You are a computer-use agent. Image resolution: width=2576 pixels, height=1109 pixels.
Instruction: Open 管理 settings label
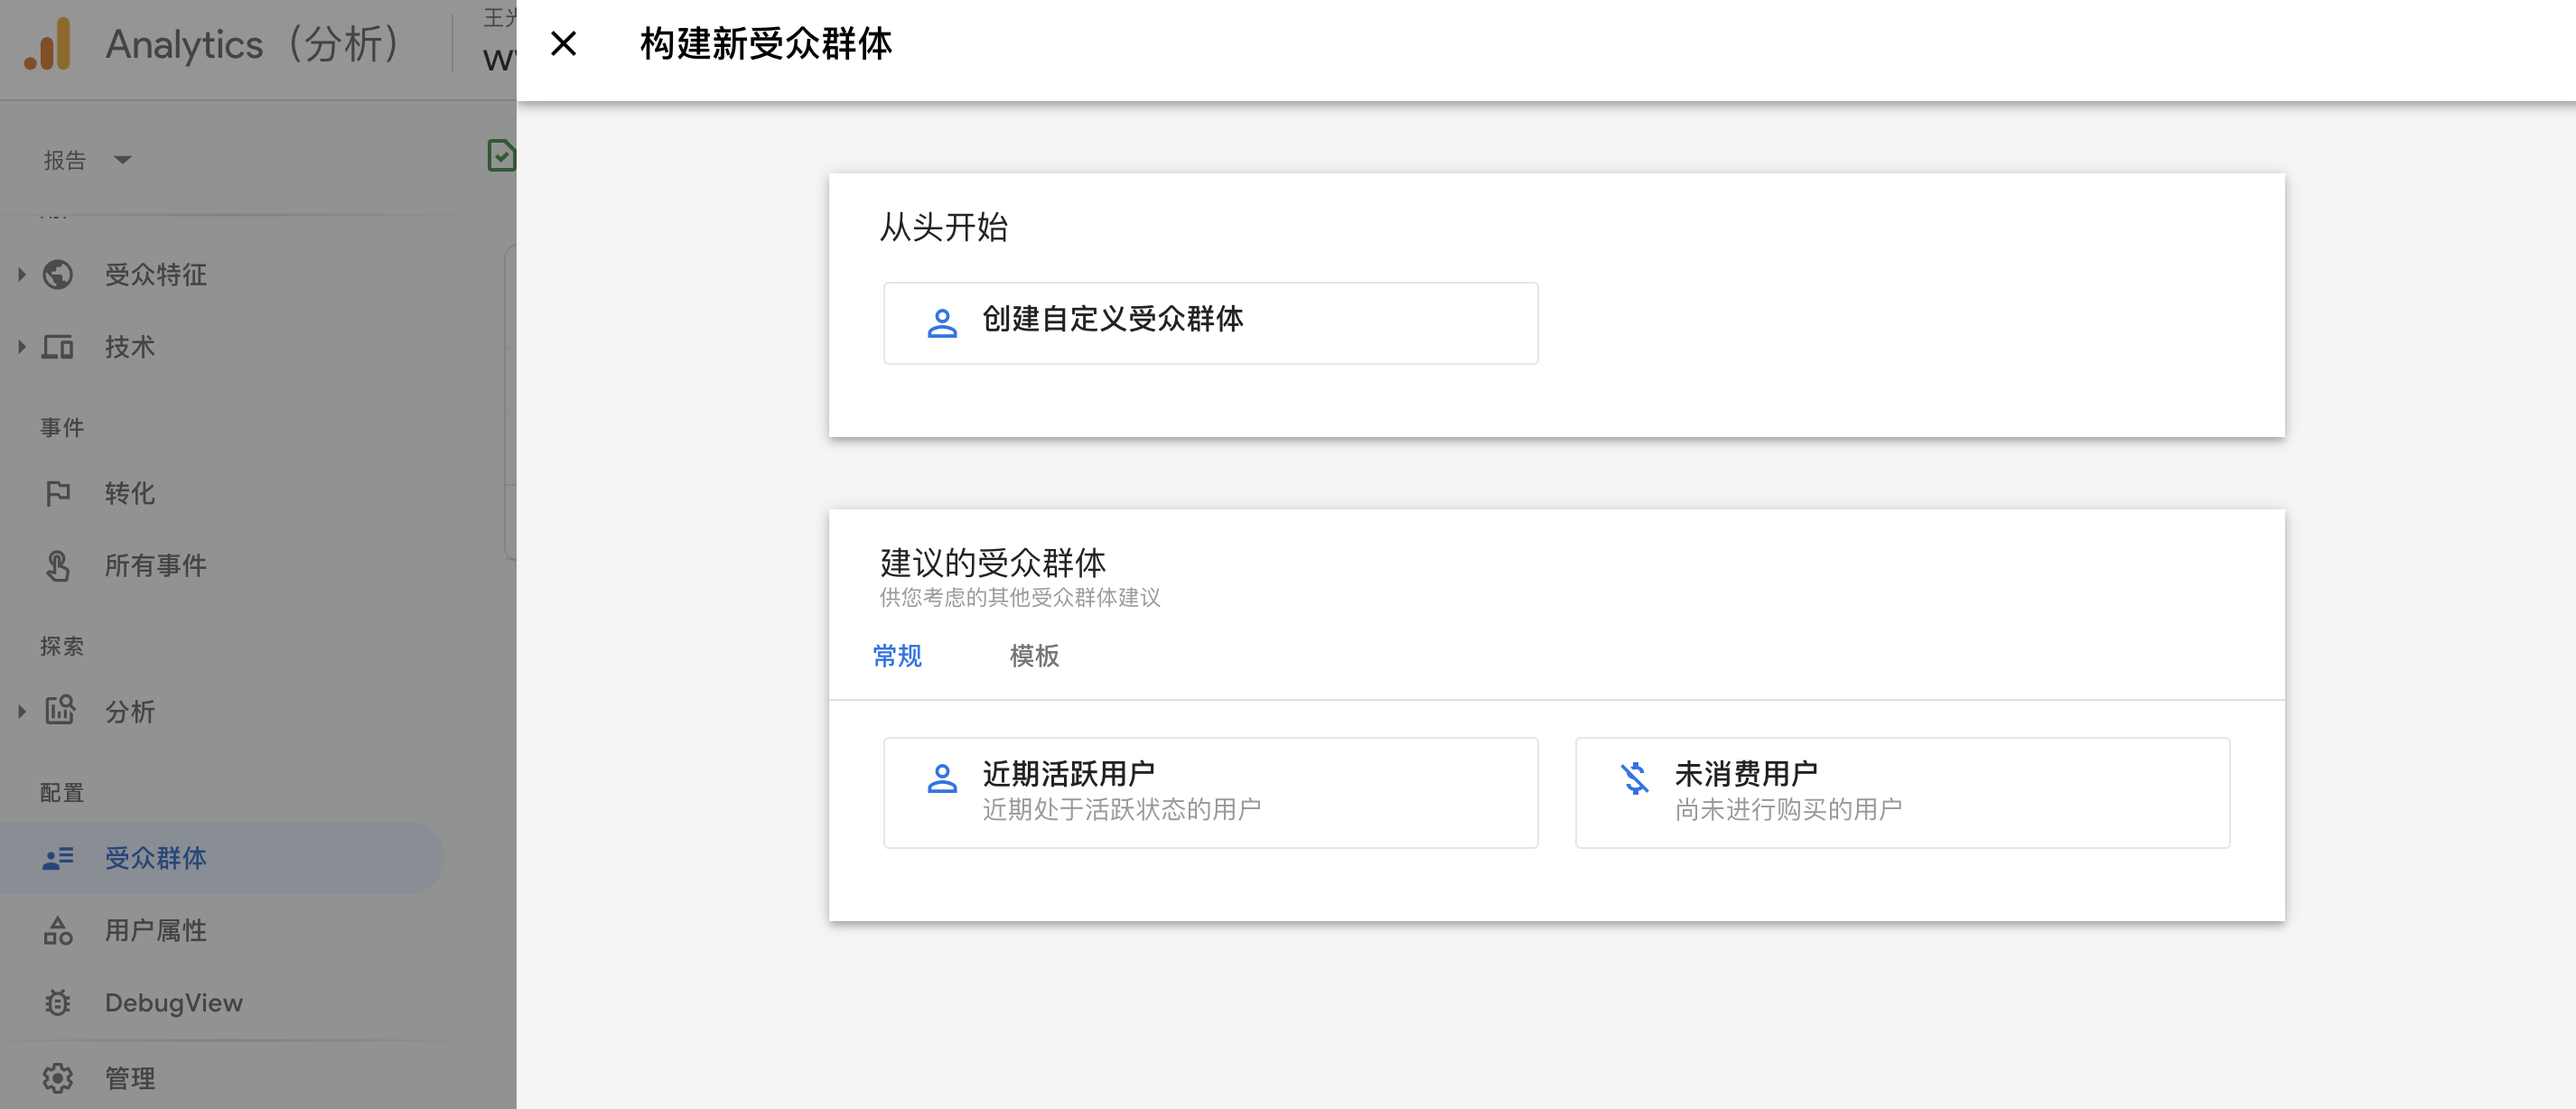[130, 1078]
